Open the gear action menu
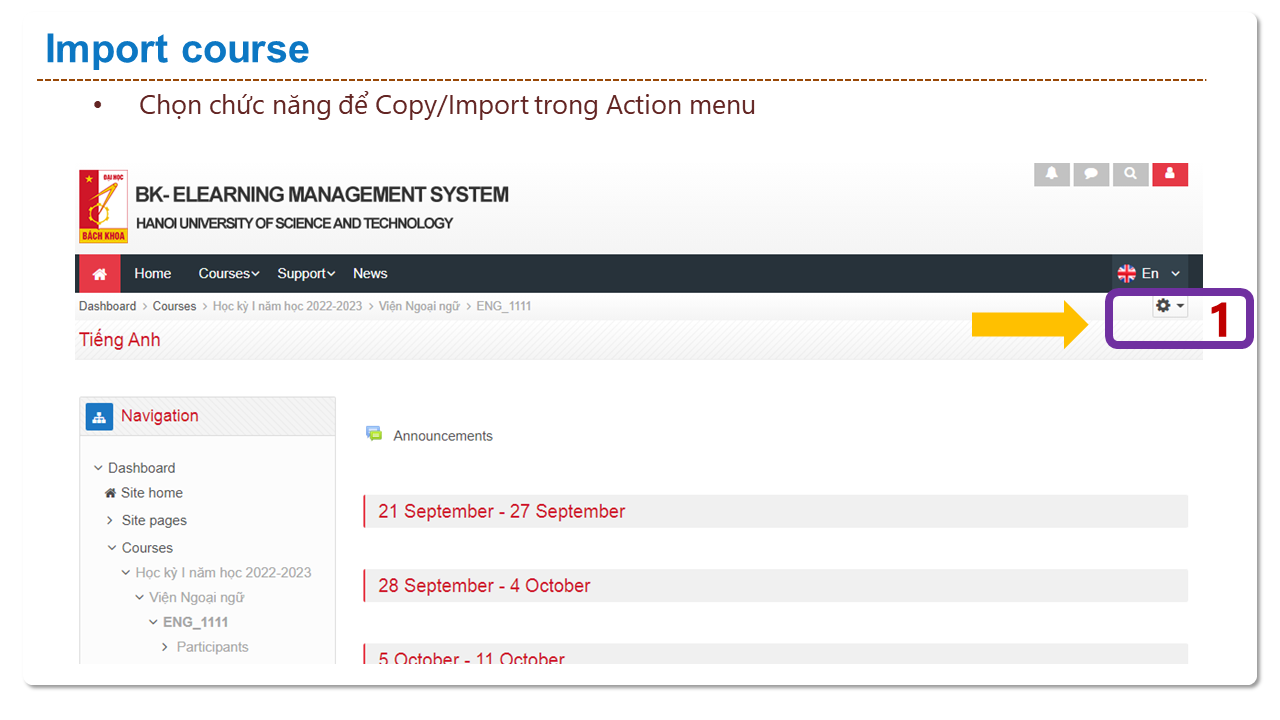Viewport: 1280px width, 720px height. pyautogui.click(x=1169, y=306)
